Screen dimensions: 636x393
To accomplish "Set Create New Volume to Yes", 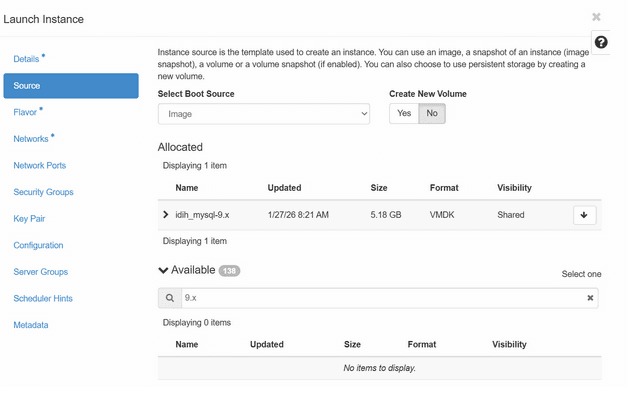I will 404,113.
